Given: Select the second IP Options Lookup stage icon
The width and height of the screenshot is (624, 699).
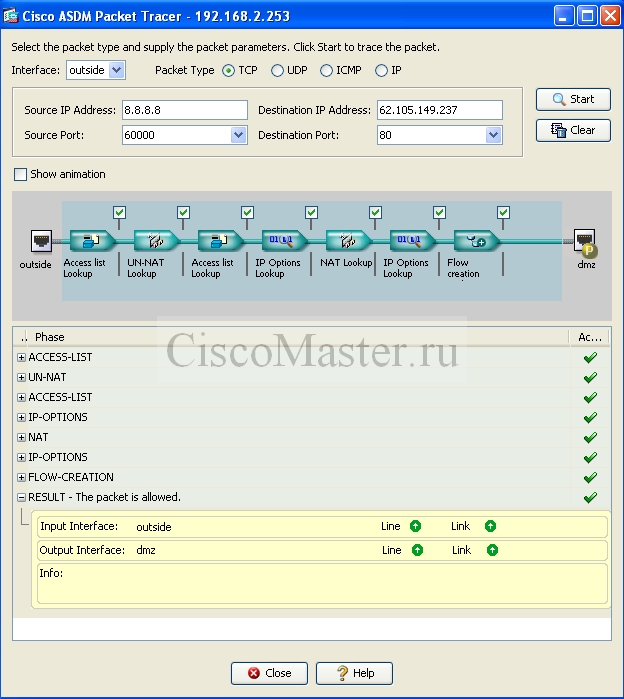Looking at the screenshot, I should [x=412, y=241].
